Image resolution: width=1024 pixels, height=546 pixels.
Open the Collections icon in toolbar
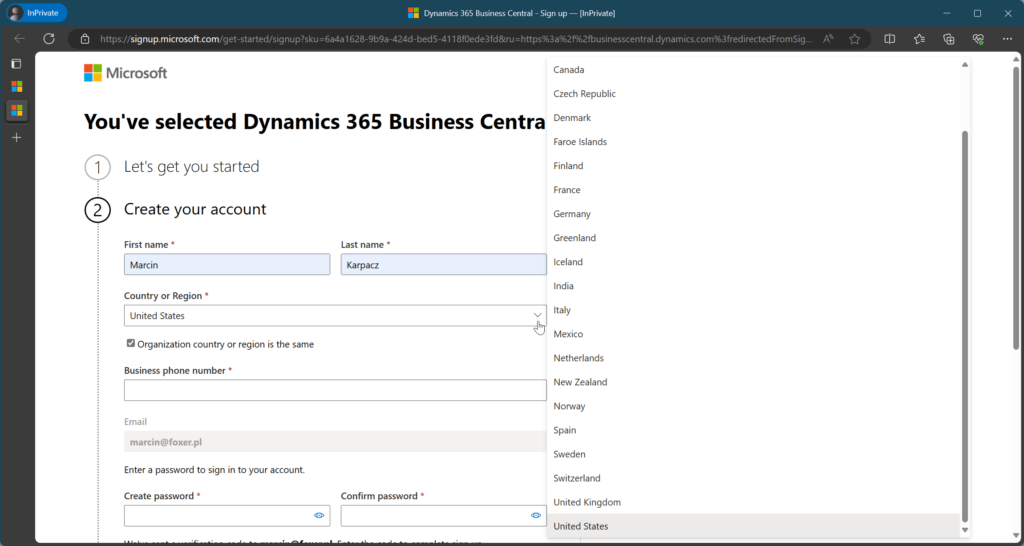[949, 39]
